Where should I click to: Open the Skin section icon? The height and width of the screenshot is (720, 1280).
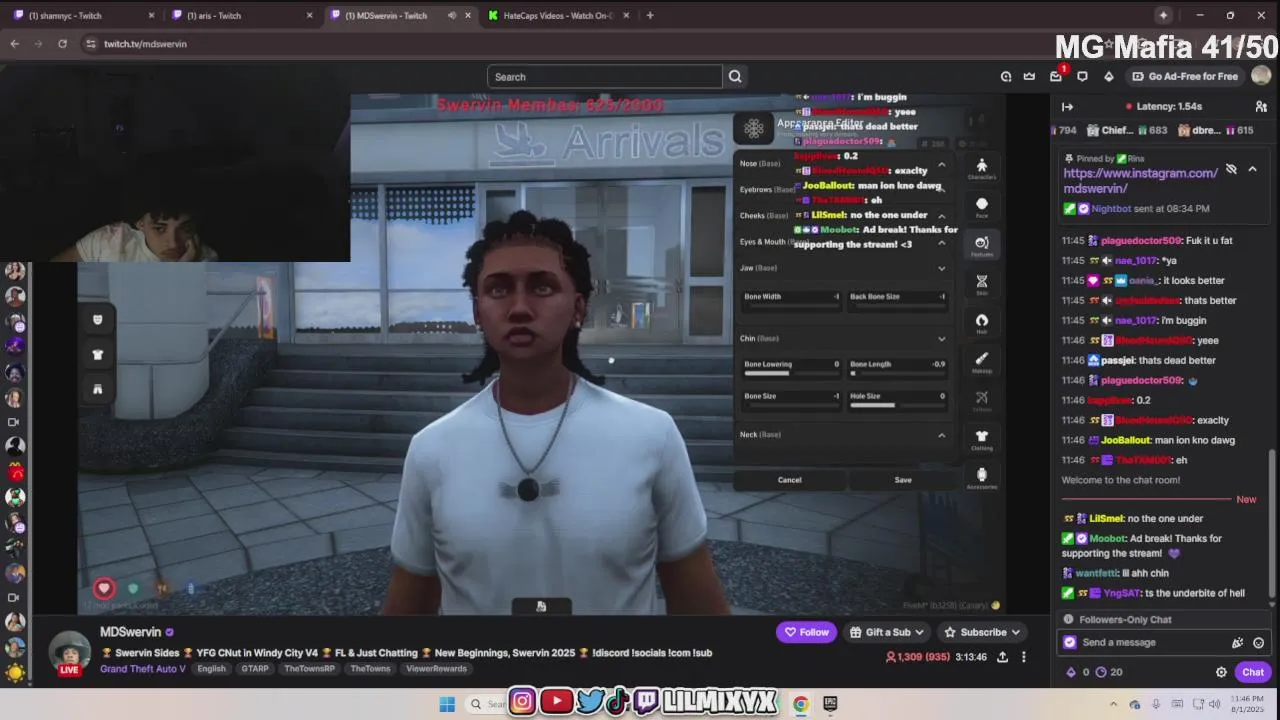pos(982,284)
